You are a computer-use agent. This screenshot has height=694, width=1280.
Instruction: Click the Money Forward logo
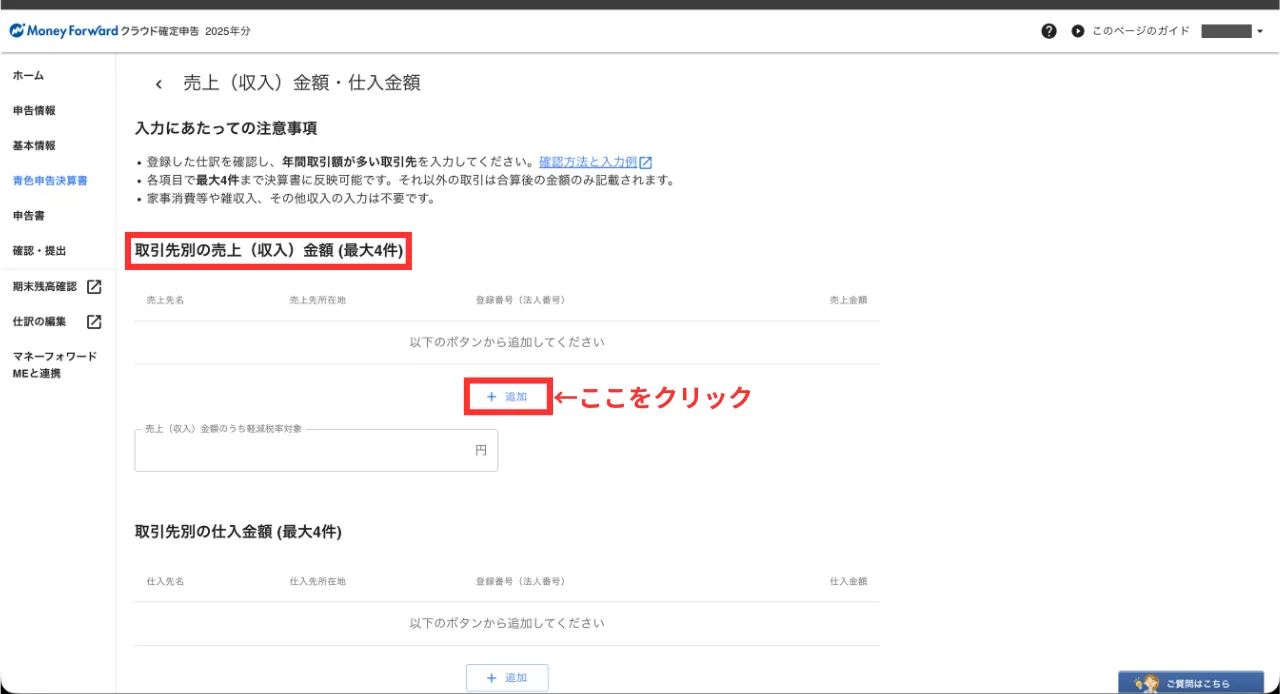point(63,31)
